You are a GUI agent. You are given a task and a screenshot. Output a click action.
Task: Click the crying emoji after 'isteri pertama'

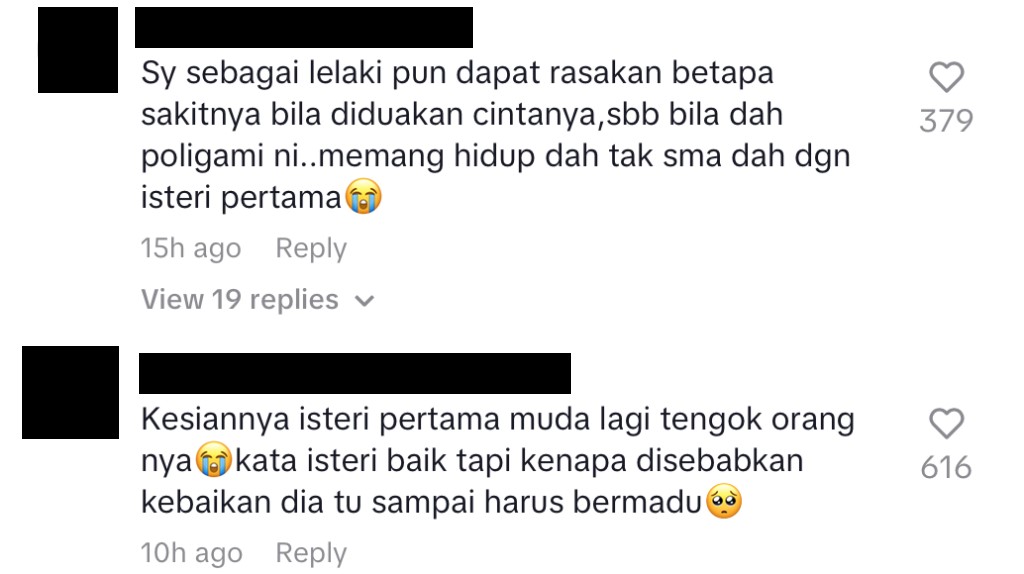coord(363,196)
